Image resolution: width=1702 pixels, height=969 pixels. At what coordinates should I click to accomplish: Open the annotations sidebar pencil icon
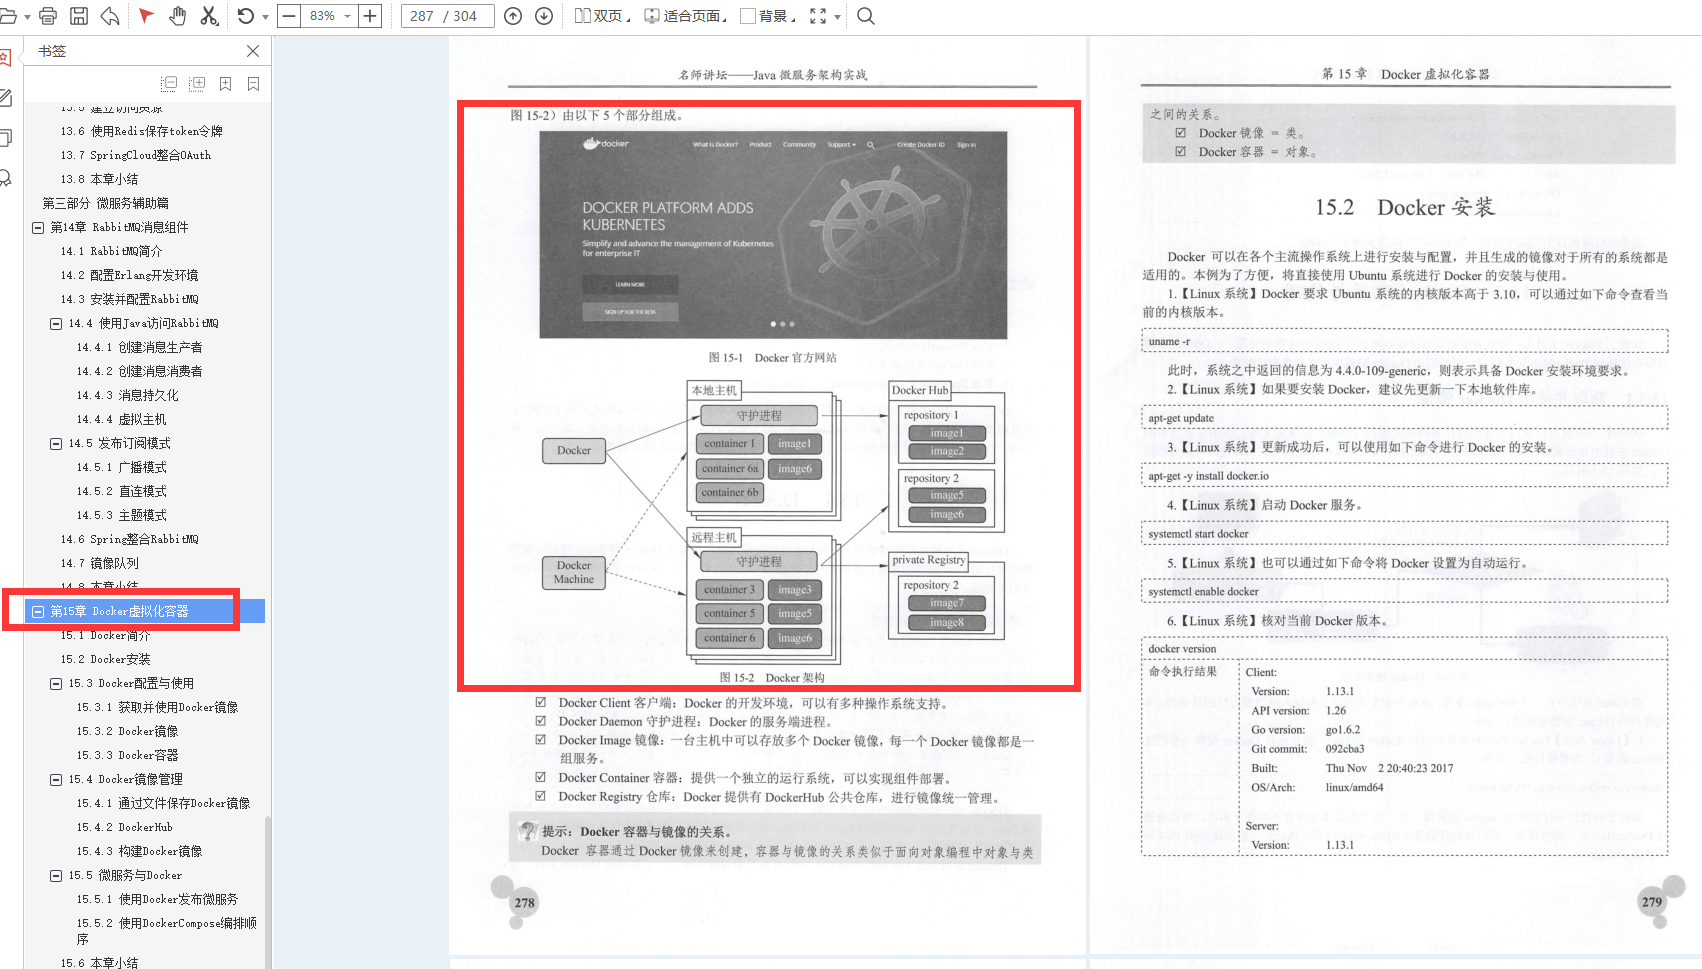pyautogui.click(x=5, y=98)
